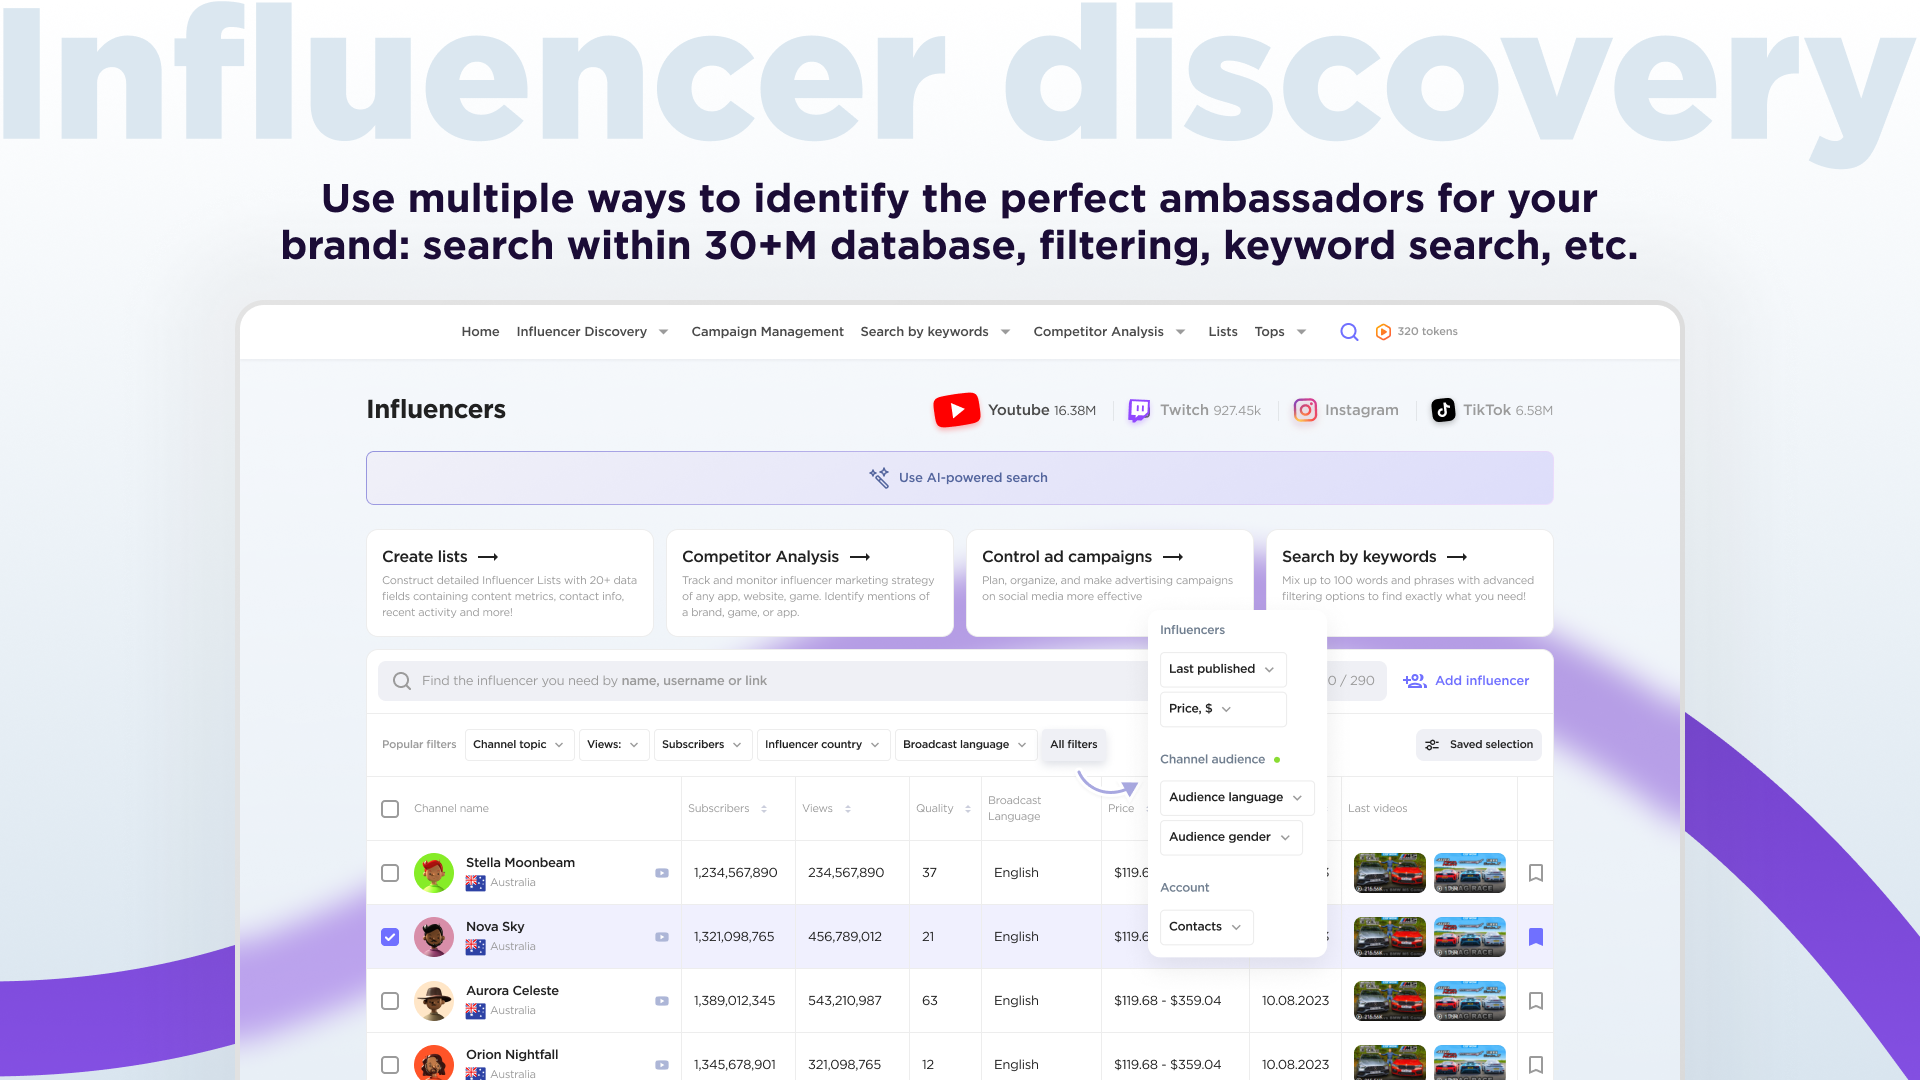
Task: Uncheck the Nova Sky row checkbox
Action: pos(390,937)
